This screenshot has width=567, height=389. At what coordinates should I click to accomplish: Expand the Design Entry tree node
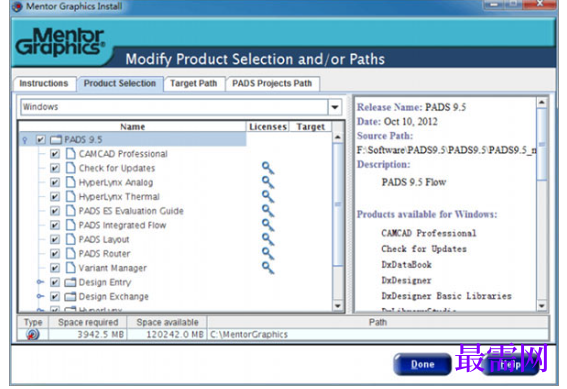(40, 282)
